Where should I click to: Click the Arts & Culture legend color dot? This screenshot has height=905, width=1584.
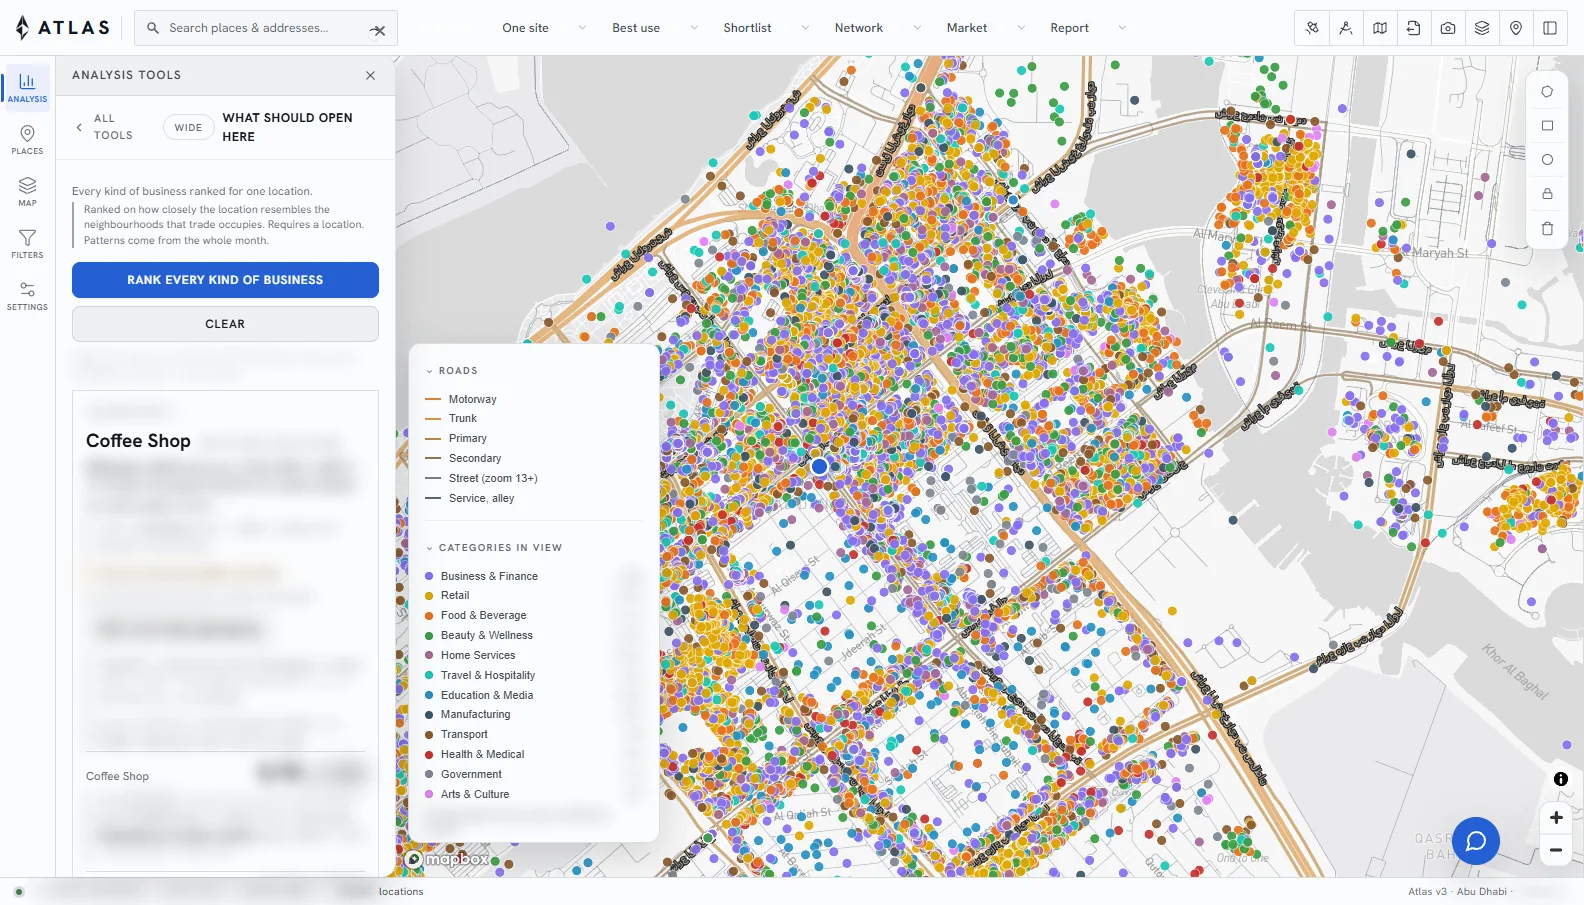[429, 794]
